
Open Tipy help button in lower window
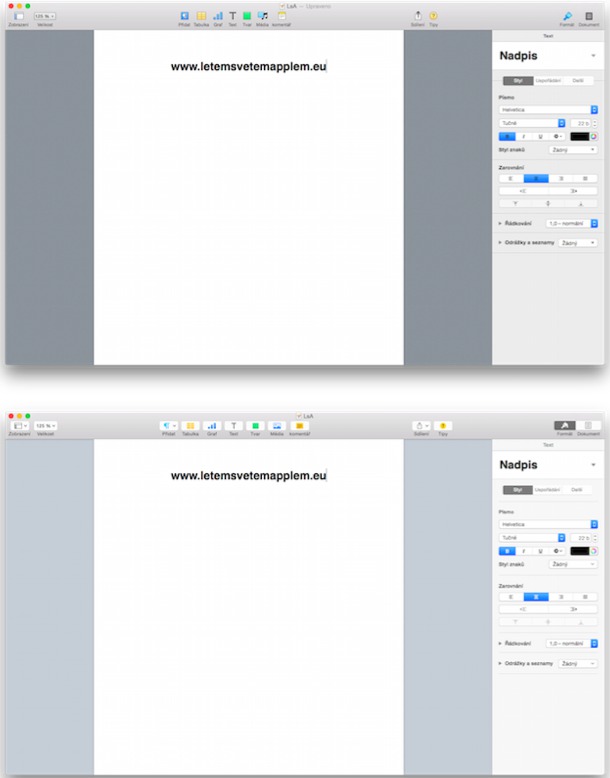point(443,426)
